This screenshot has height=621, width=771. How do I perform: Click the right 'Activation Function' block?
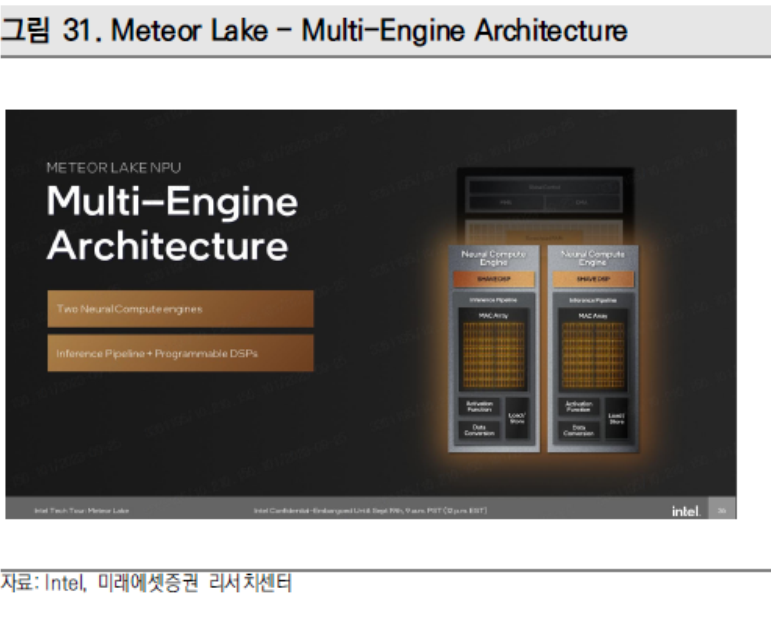579,406
